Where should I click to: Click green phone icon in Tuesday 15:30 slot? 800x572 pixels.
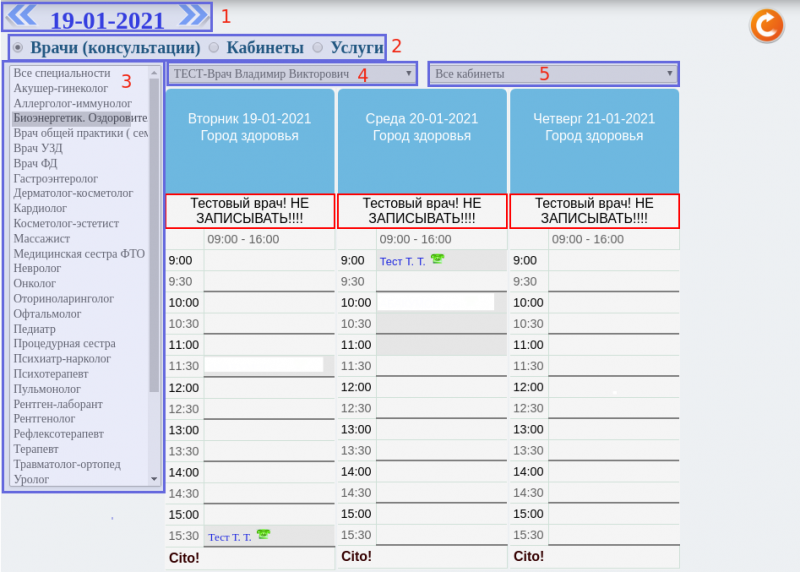(x=264, y=535)
